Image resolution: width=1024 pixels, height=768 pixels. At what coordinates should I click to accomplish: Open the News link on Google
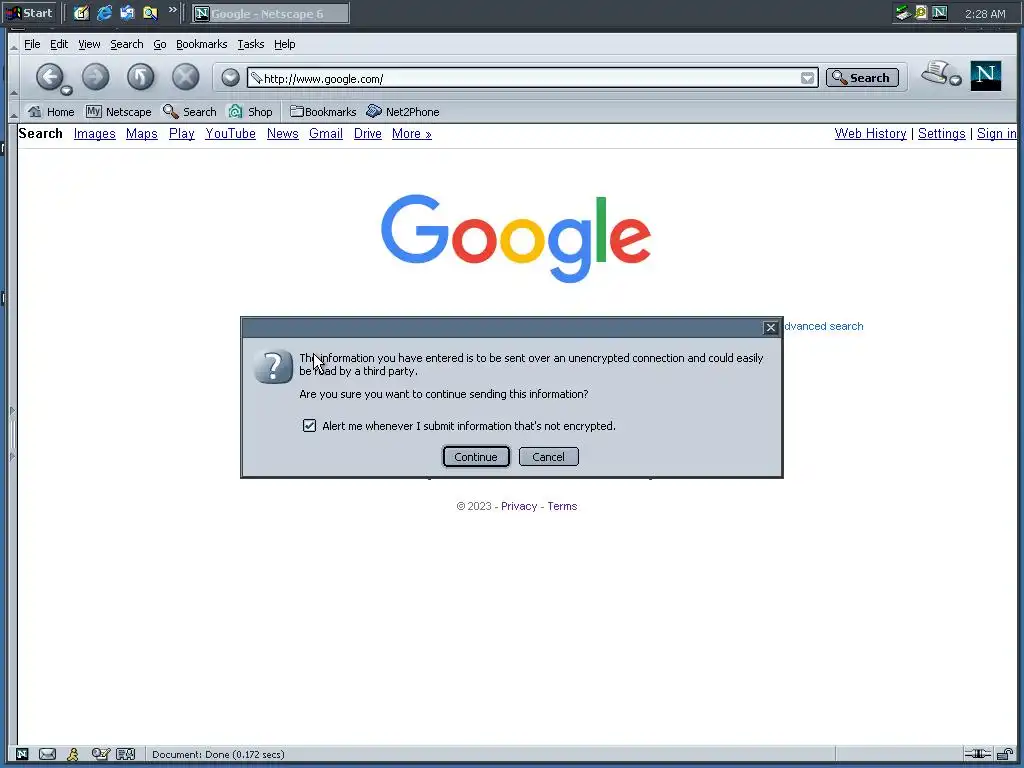coord(283,134)
